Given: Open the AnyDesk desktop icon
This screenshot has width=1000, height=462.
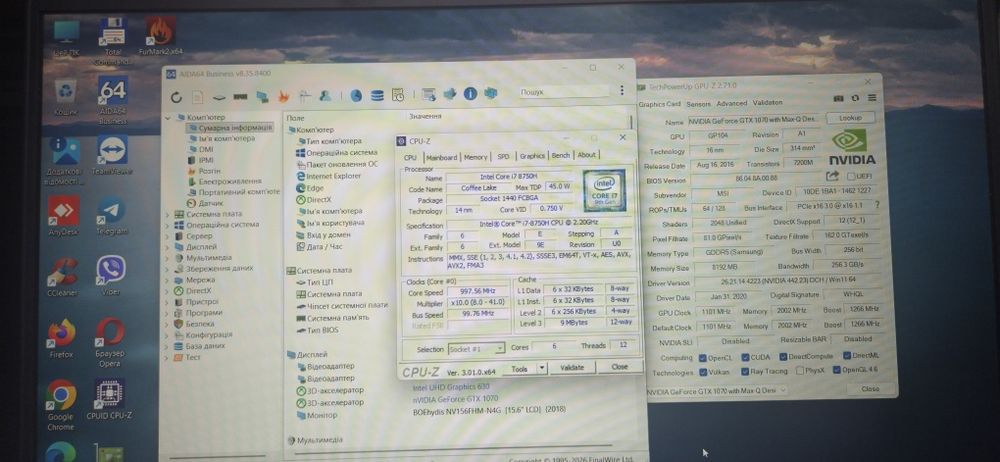Looking at the screenshot, I should pos(63,216).
